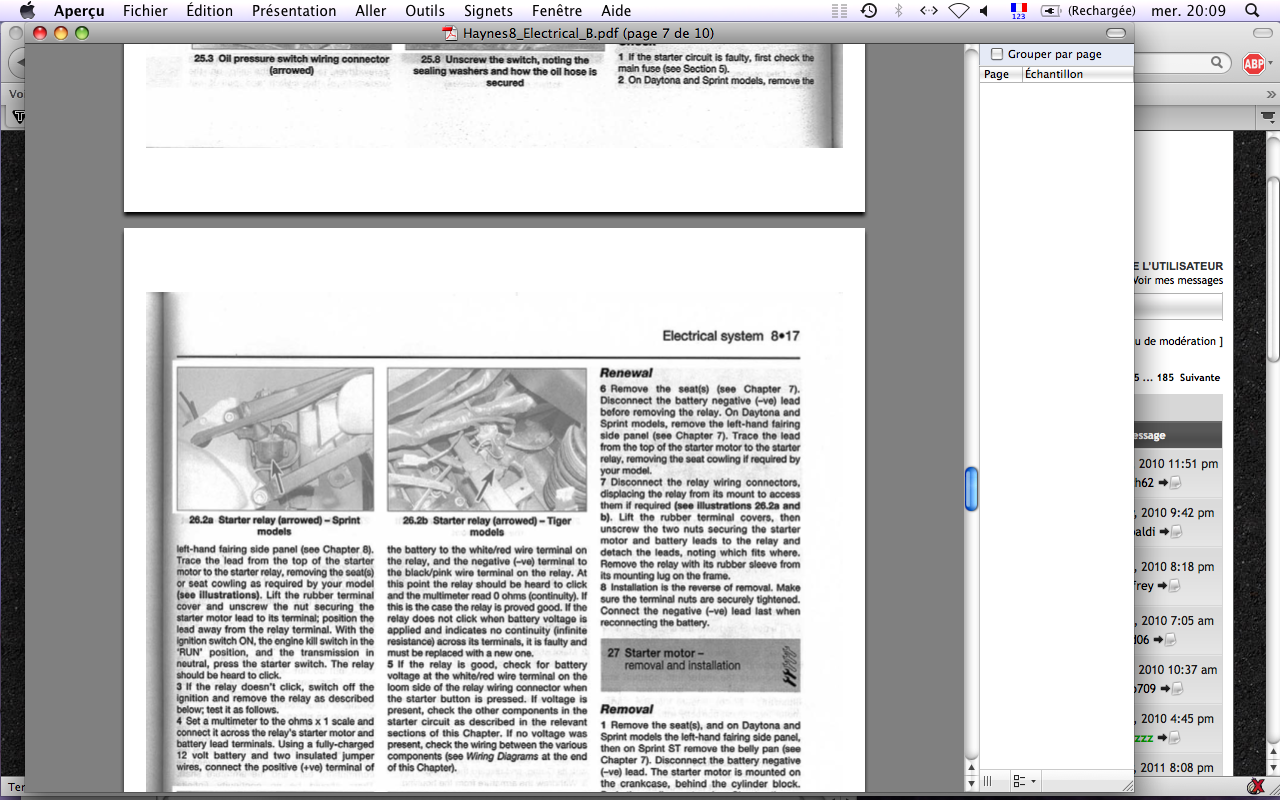Click the Time Machine menu bar icon

[869, 11]
